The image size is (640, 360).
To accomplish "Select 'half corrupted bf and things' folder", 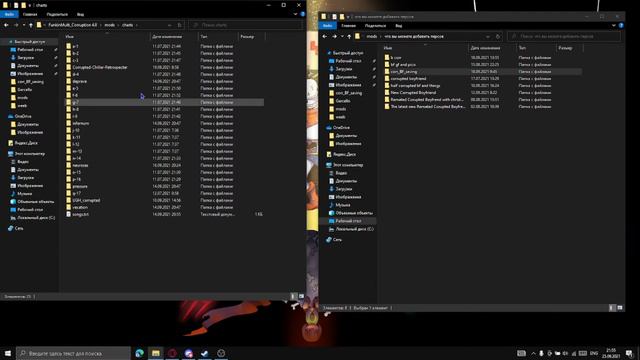I will tap(415, 85).
